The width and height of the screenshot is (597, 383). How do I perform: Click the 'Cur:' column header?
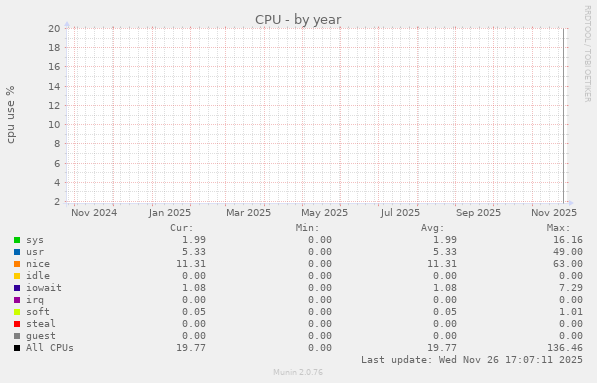[x=182, y=228]
